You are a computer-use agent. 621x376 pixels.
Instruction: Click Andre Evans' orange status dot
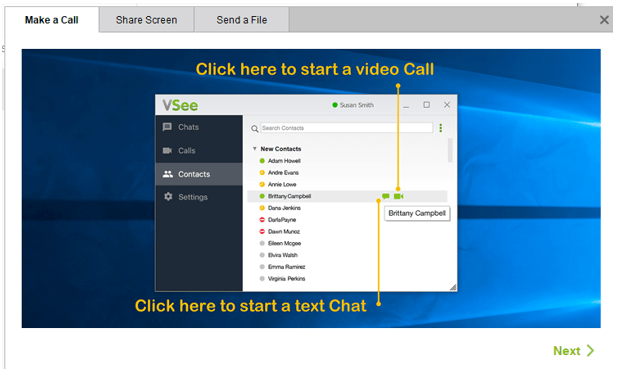tap(262, 173)
